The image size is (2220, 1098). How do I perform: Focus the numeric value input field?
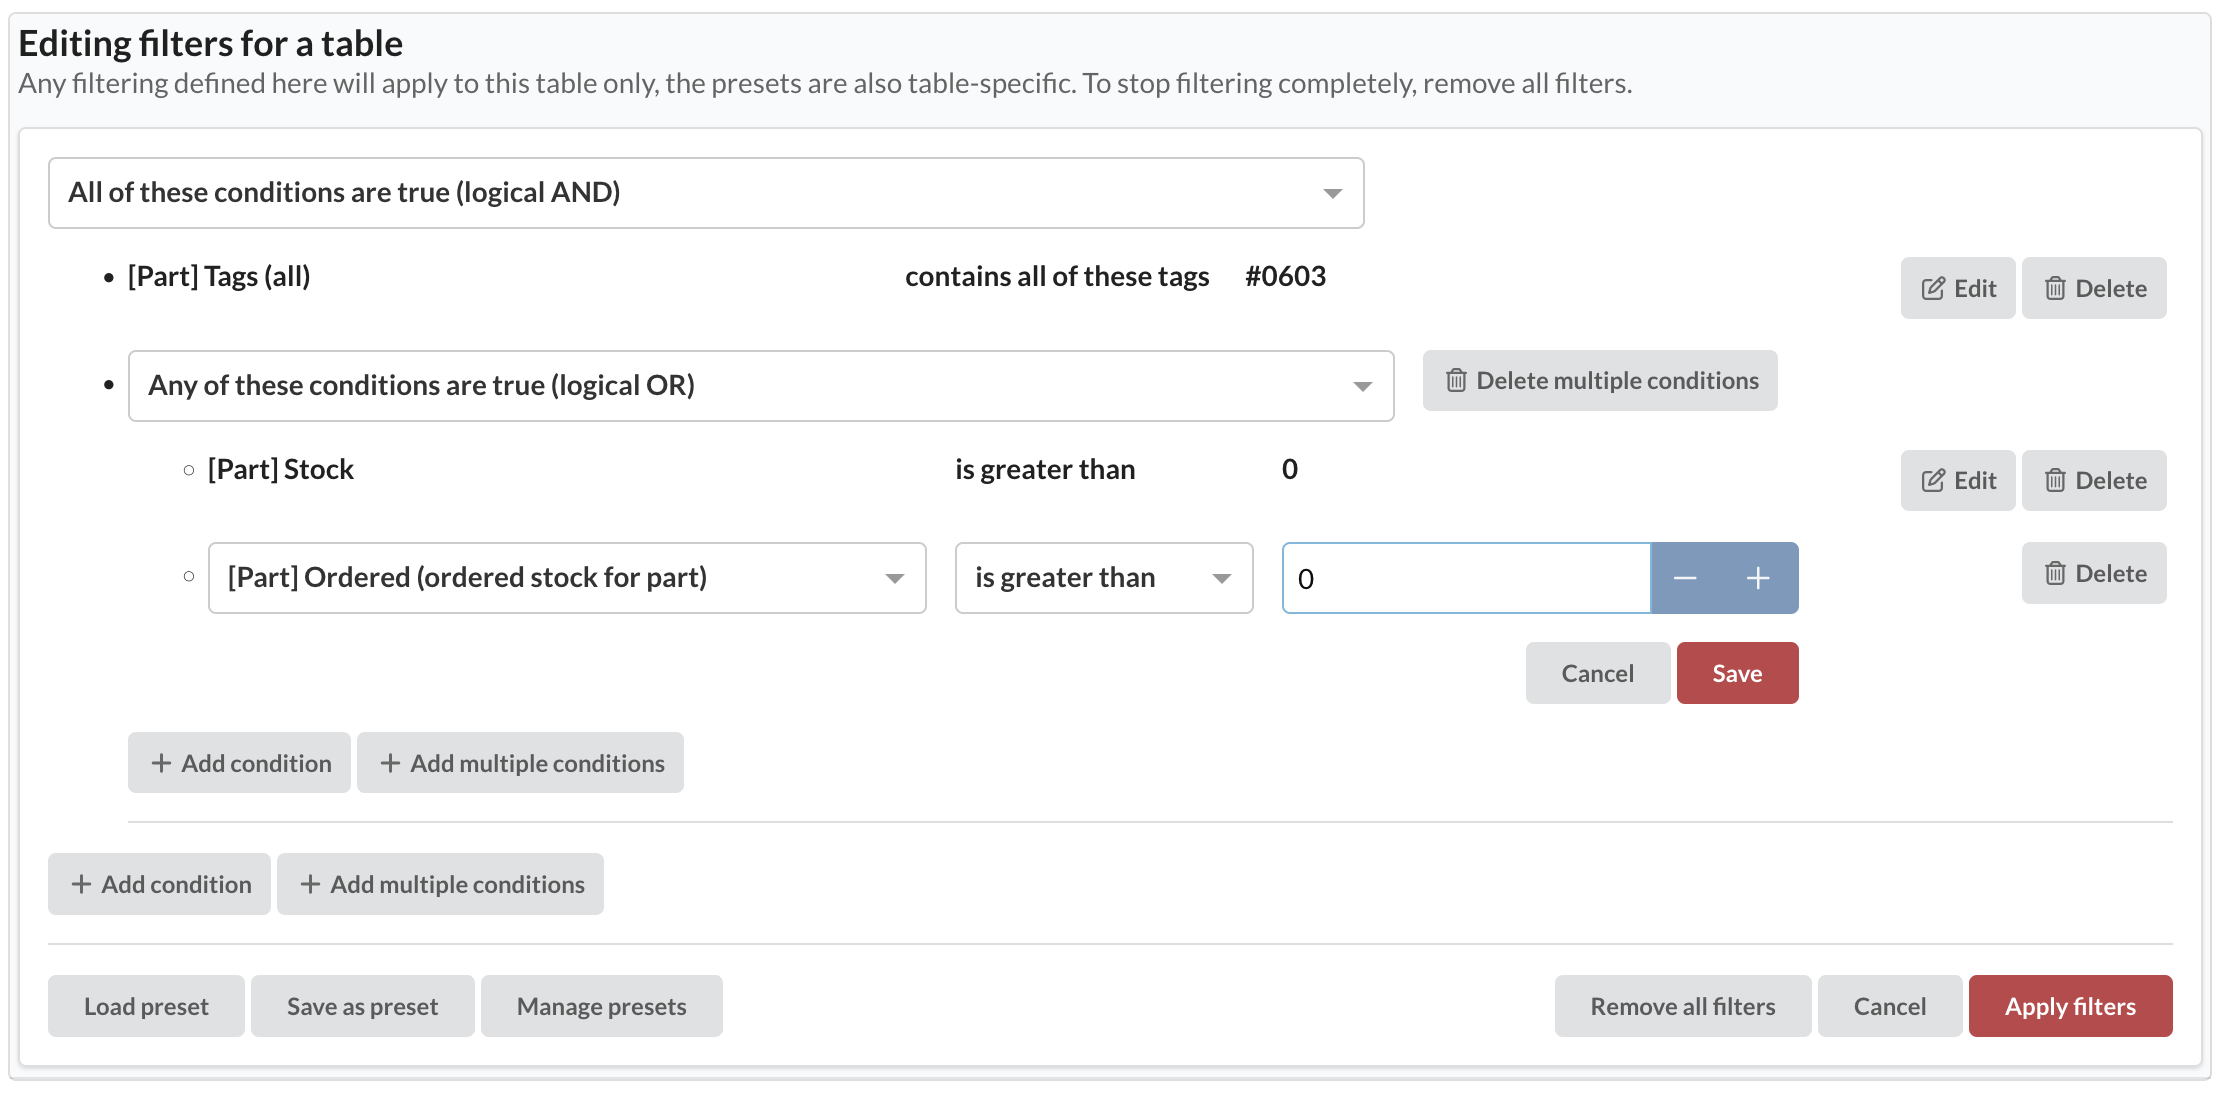click(x=1466, y=578)
